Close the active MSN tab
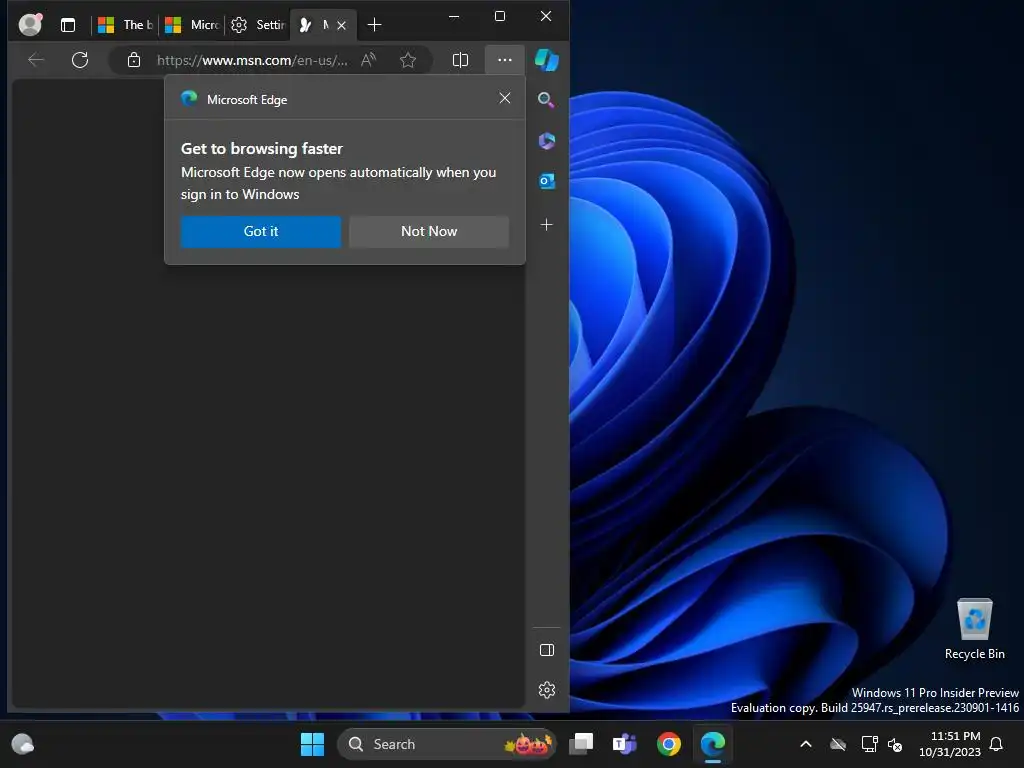Viewport: 1024px width, 768px height. 342,25
